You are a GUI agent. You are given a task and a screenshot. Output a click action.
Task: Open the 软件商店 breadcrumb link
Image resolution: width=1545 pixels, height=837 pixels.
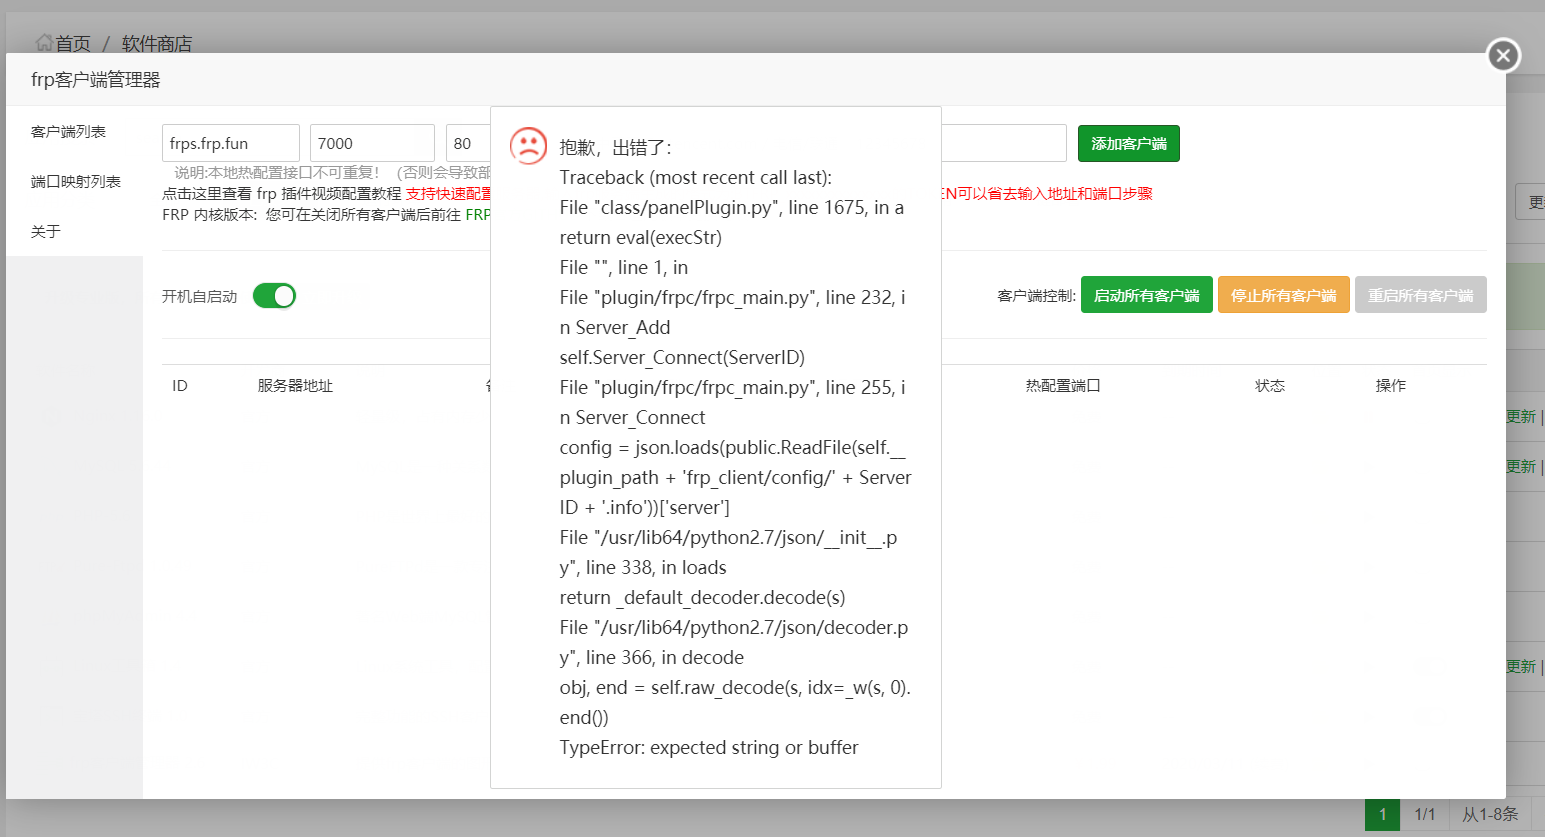click(156, 43)
